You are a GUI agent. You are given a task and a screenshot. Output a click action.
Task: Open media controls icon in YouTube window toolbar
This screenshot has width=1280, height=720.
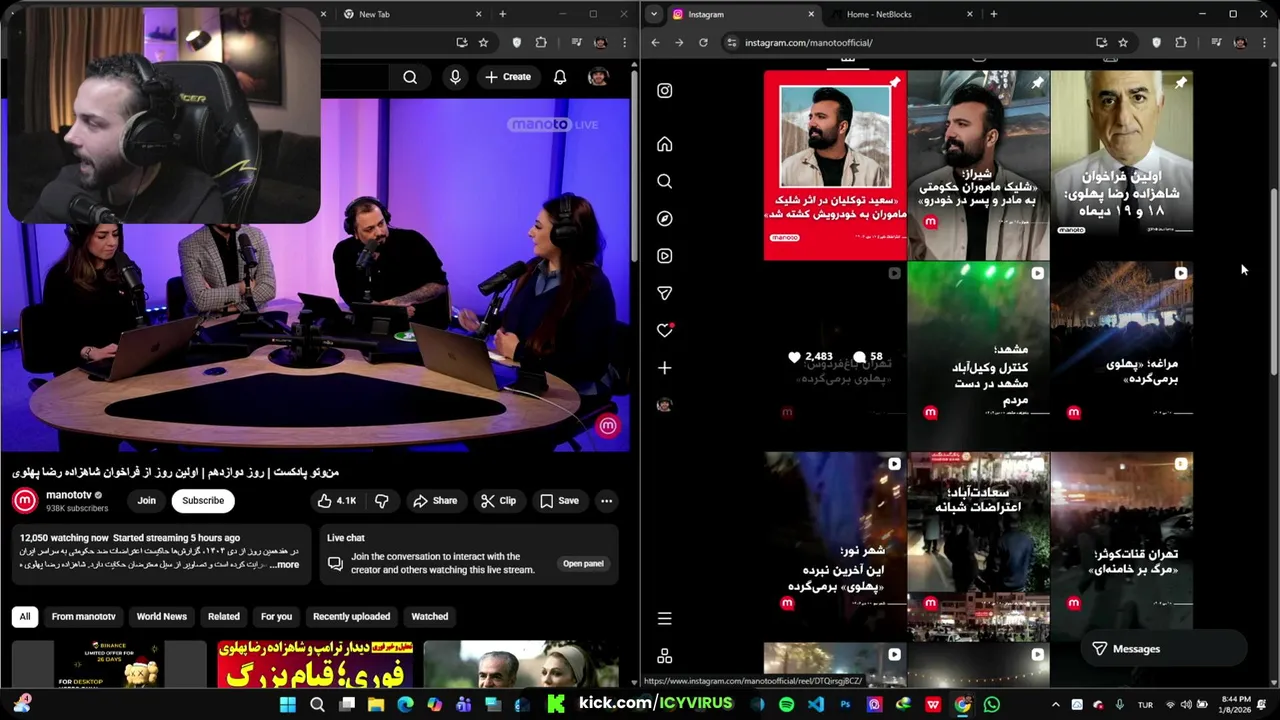click(x=577, y=43)
